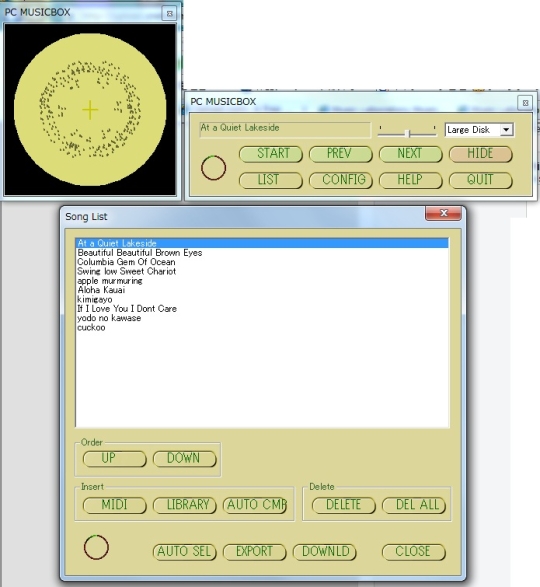The height and width of the screenshot is (587, 540).
Task: Click the START button in PC MUSICBOX
Action: tap(270, 154)
